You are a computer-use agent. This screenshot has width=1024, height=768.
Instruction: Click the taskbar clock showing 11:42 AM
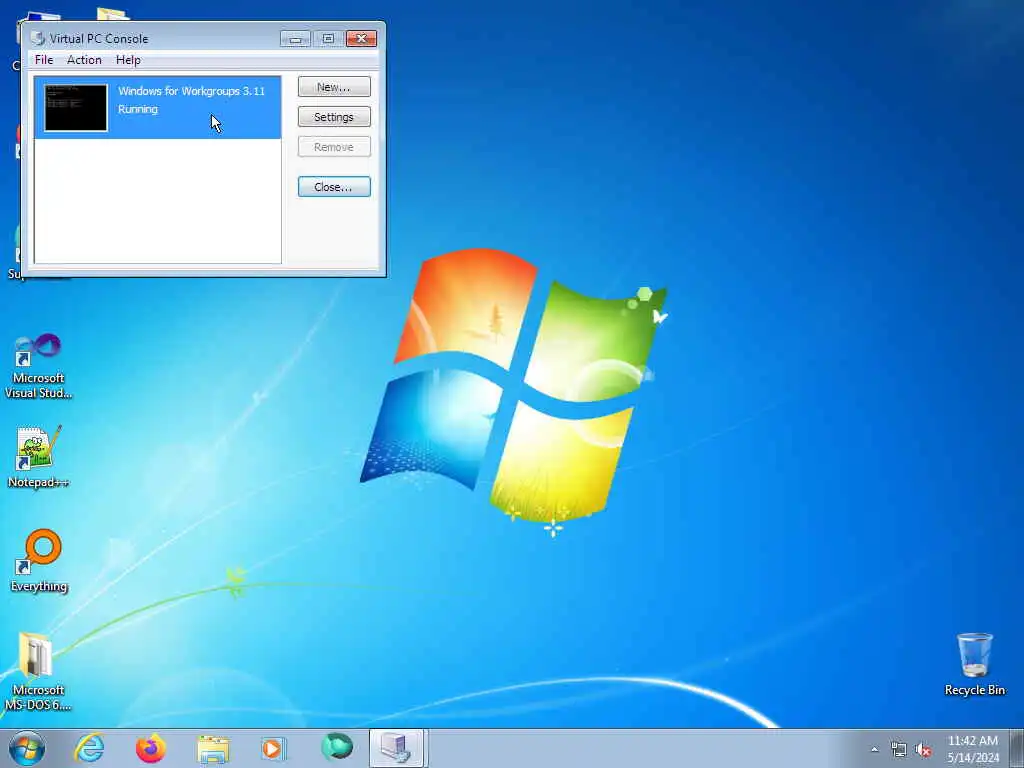pos(973,749)
